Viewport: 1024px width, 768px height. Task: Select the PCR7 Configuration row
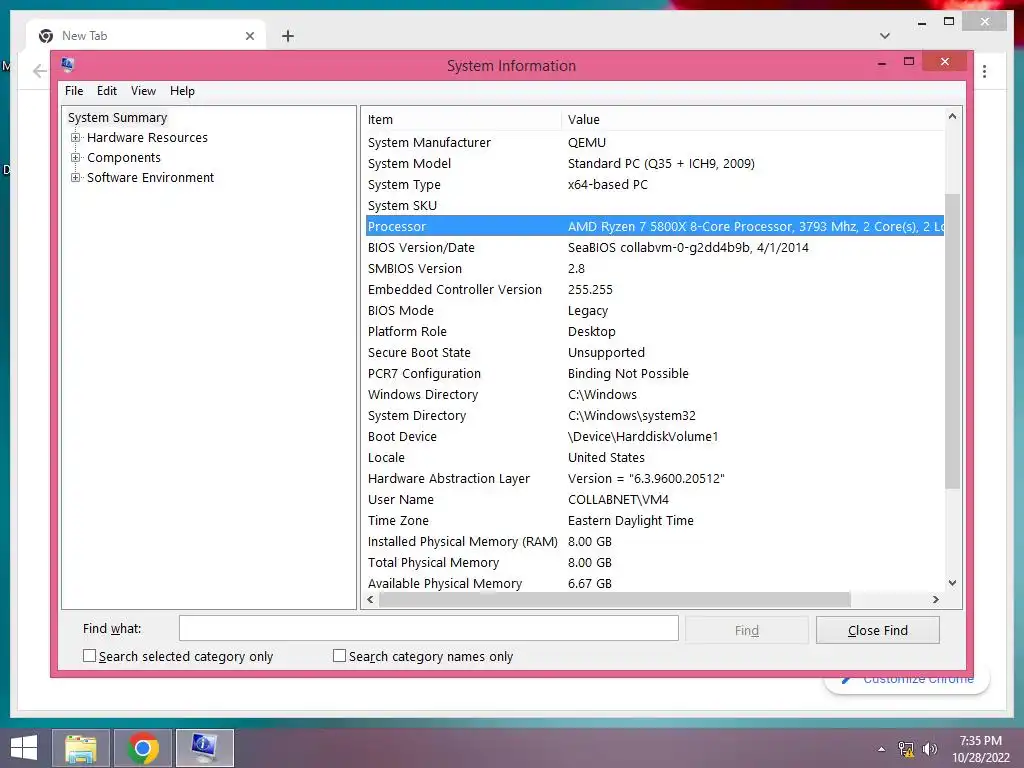[654, 374]
